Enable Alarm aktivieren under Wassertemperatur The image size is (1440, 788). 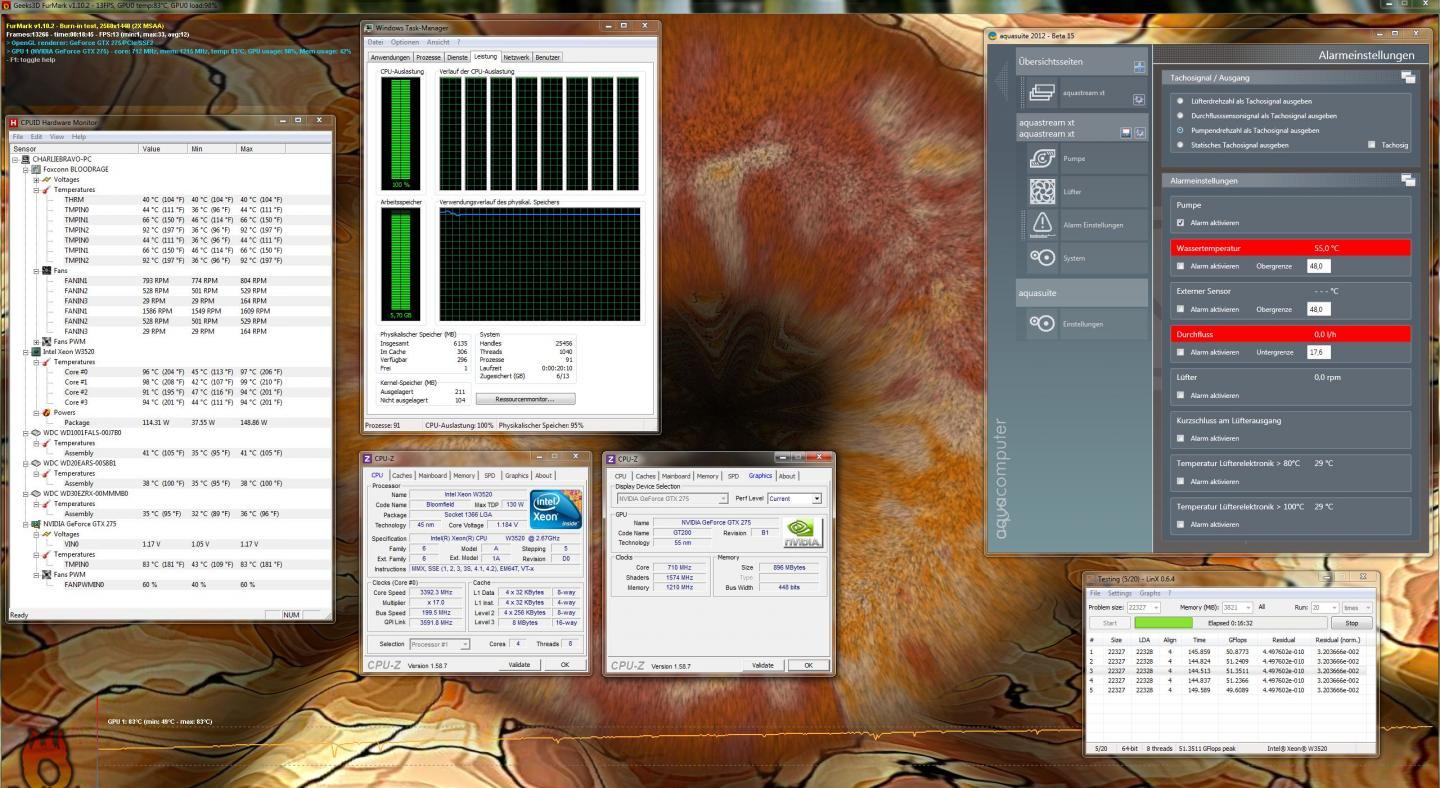1181,266
